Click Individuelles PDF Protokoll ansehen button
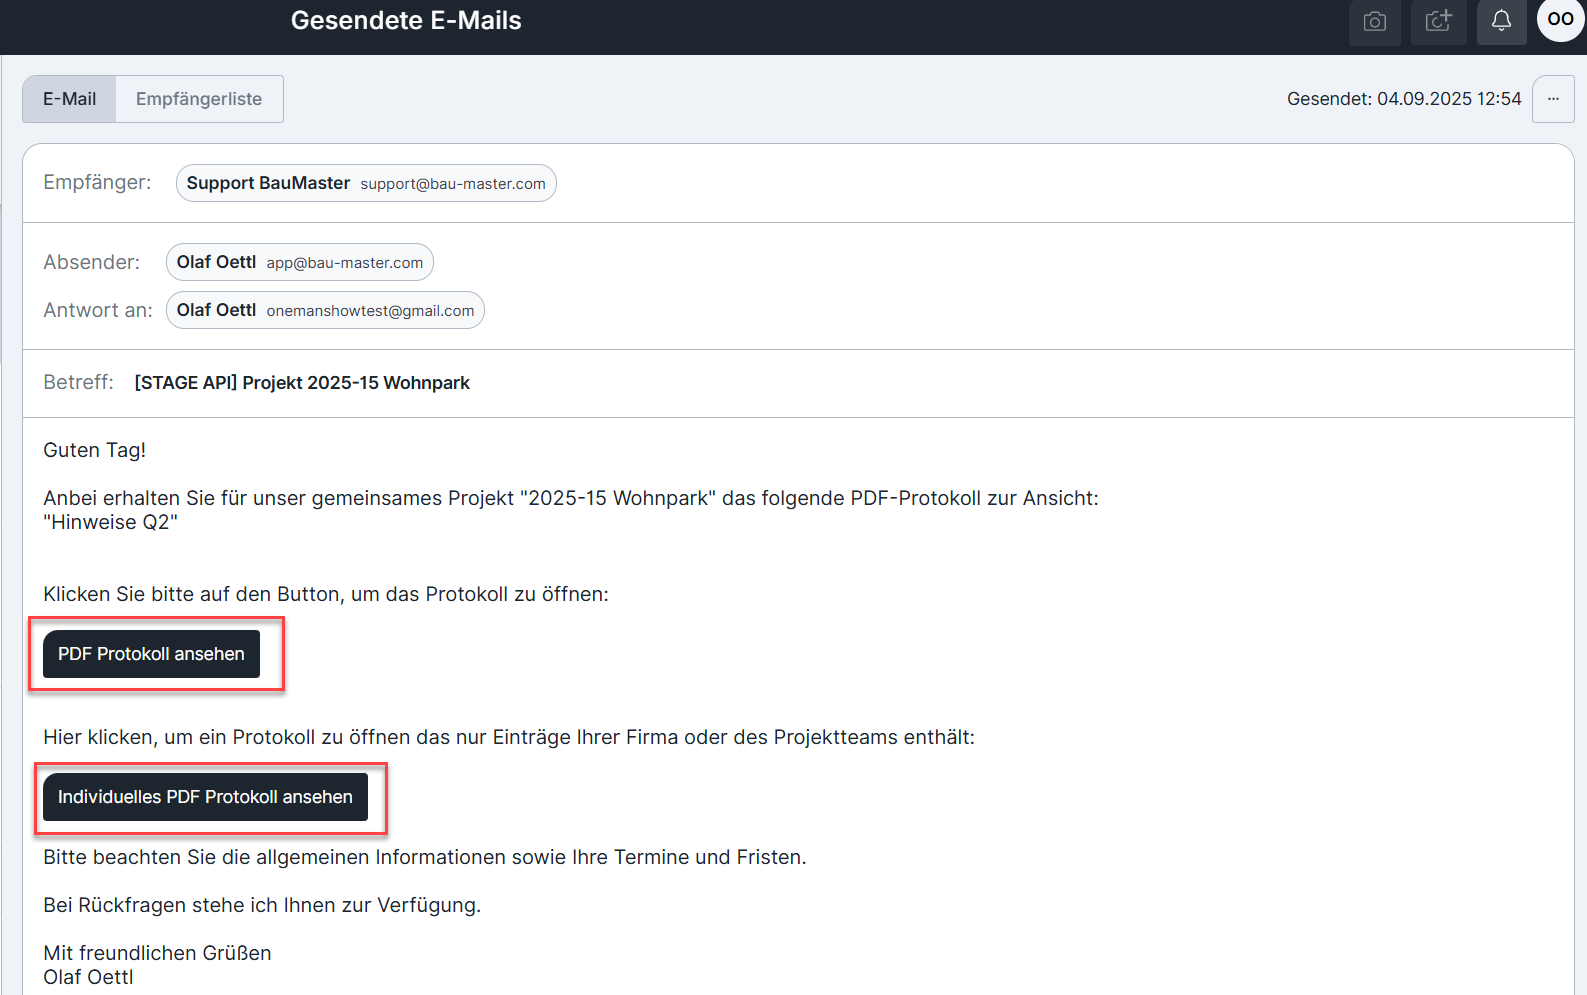 (205, 797)
